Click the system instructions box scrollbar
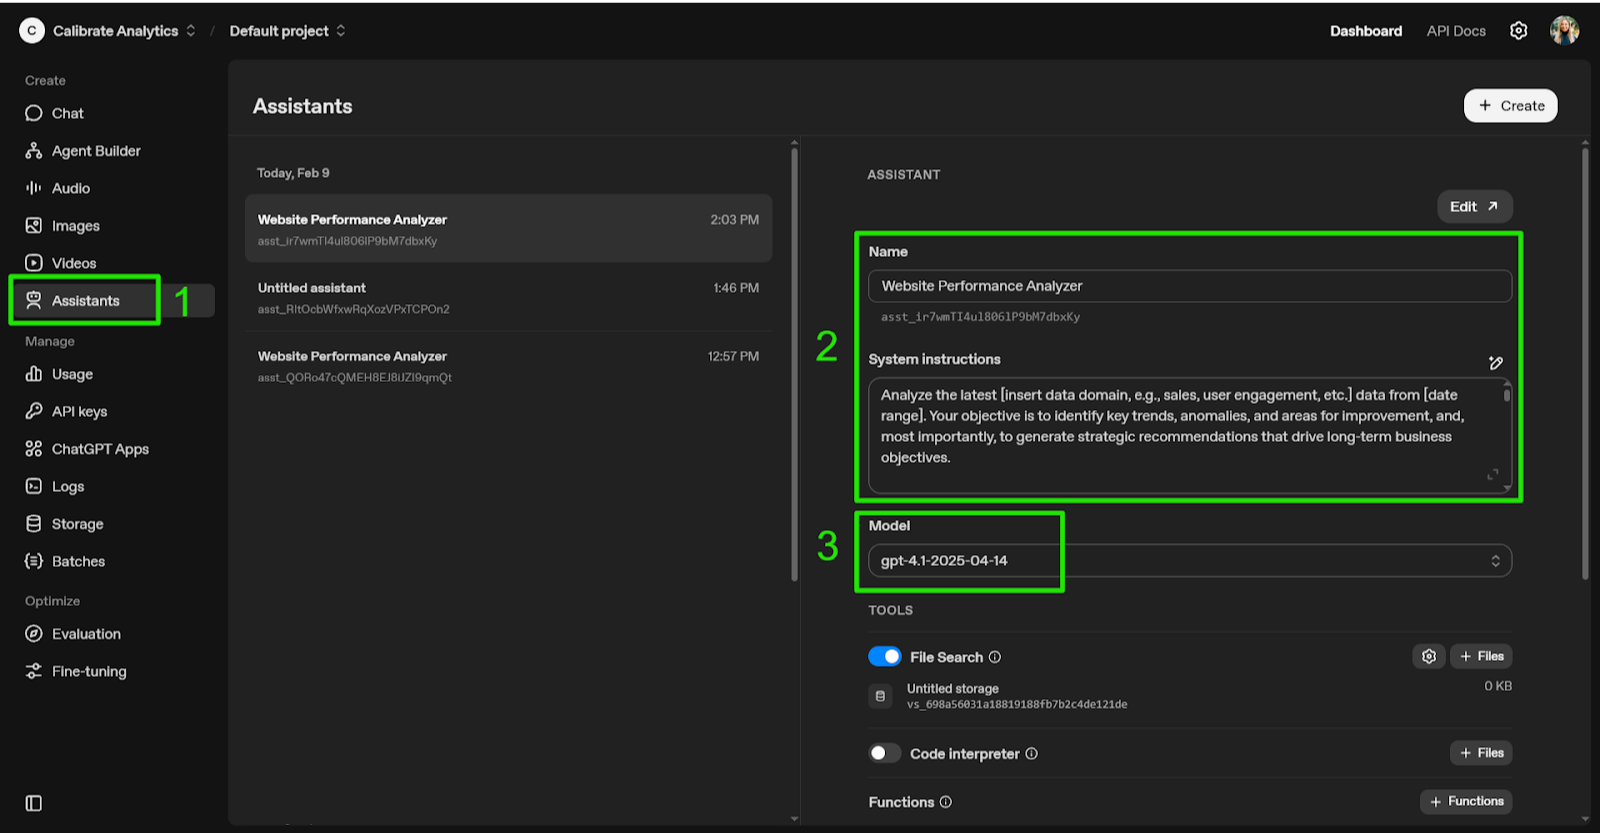 pyautogui.click(x=1506, y=395)
